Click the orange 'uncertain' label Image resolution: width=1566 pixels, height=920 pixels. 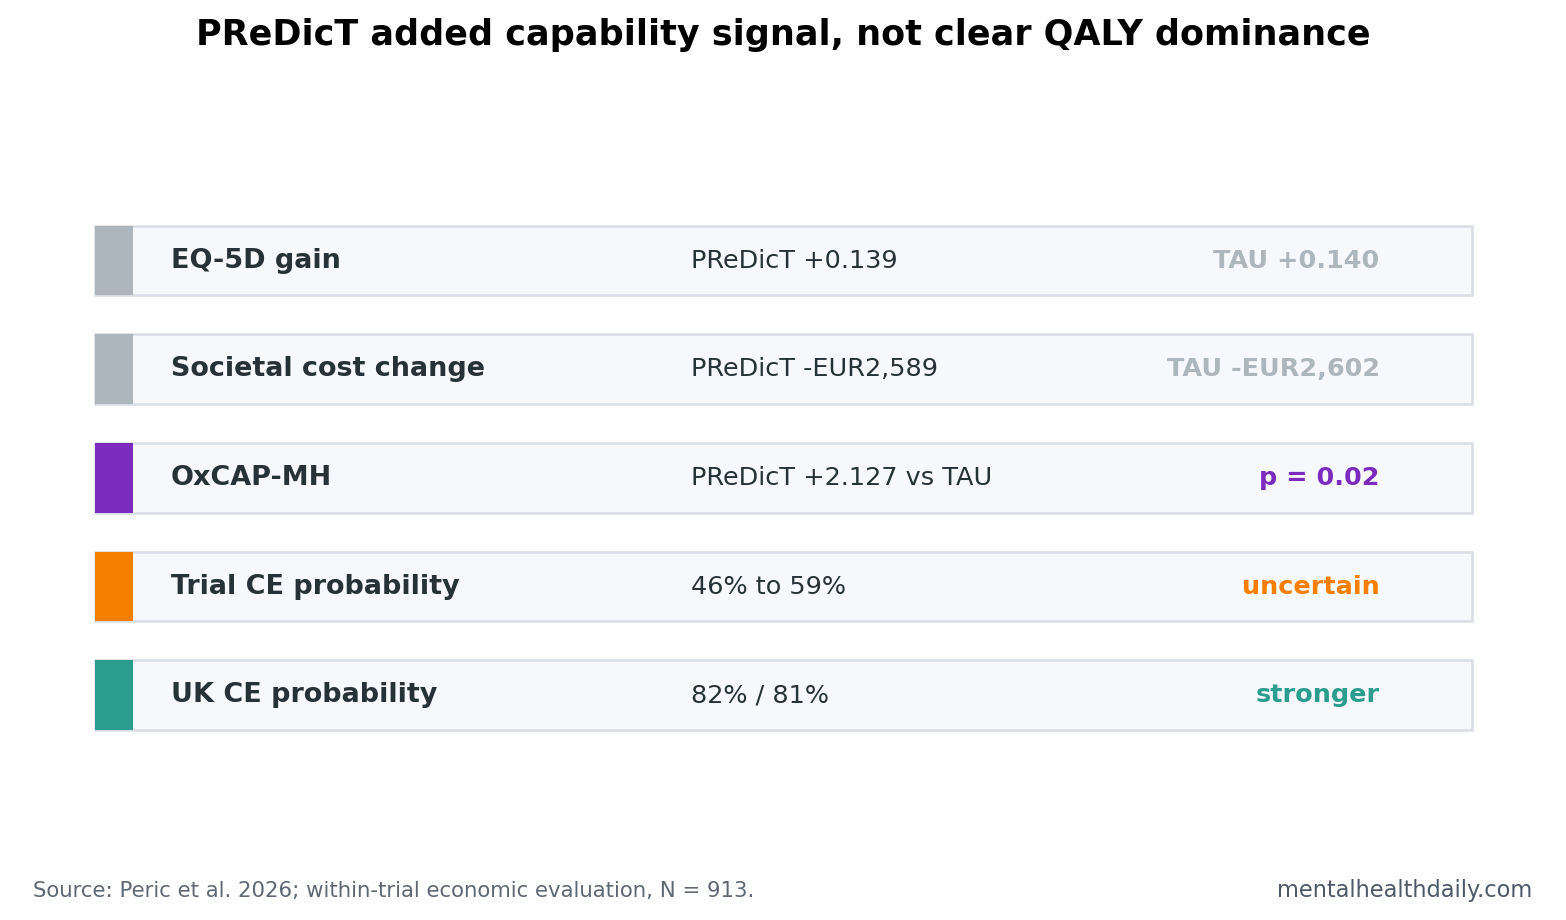tap(1310, 587)
